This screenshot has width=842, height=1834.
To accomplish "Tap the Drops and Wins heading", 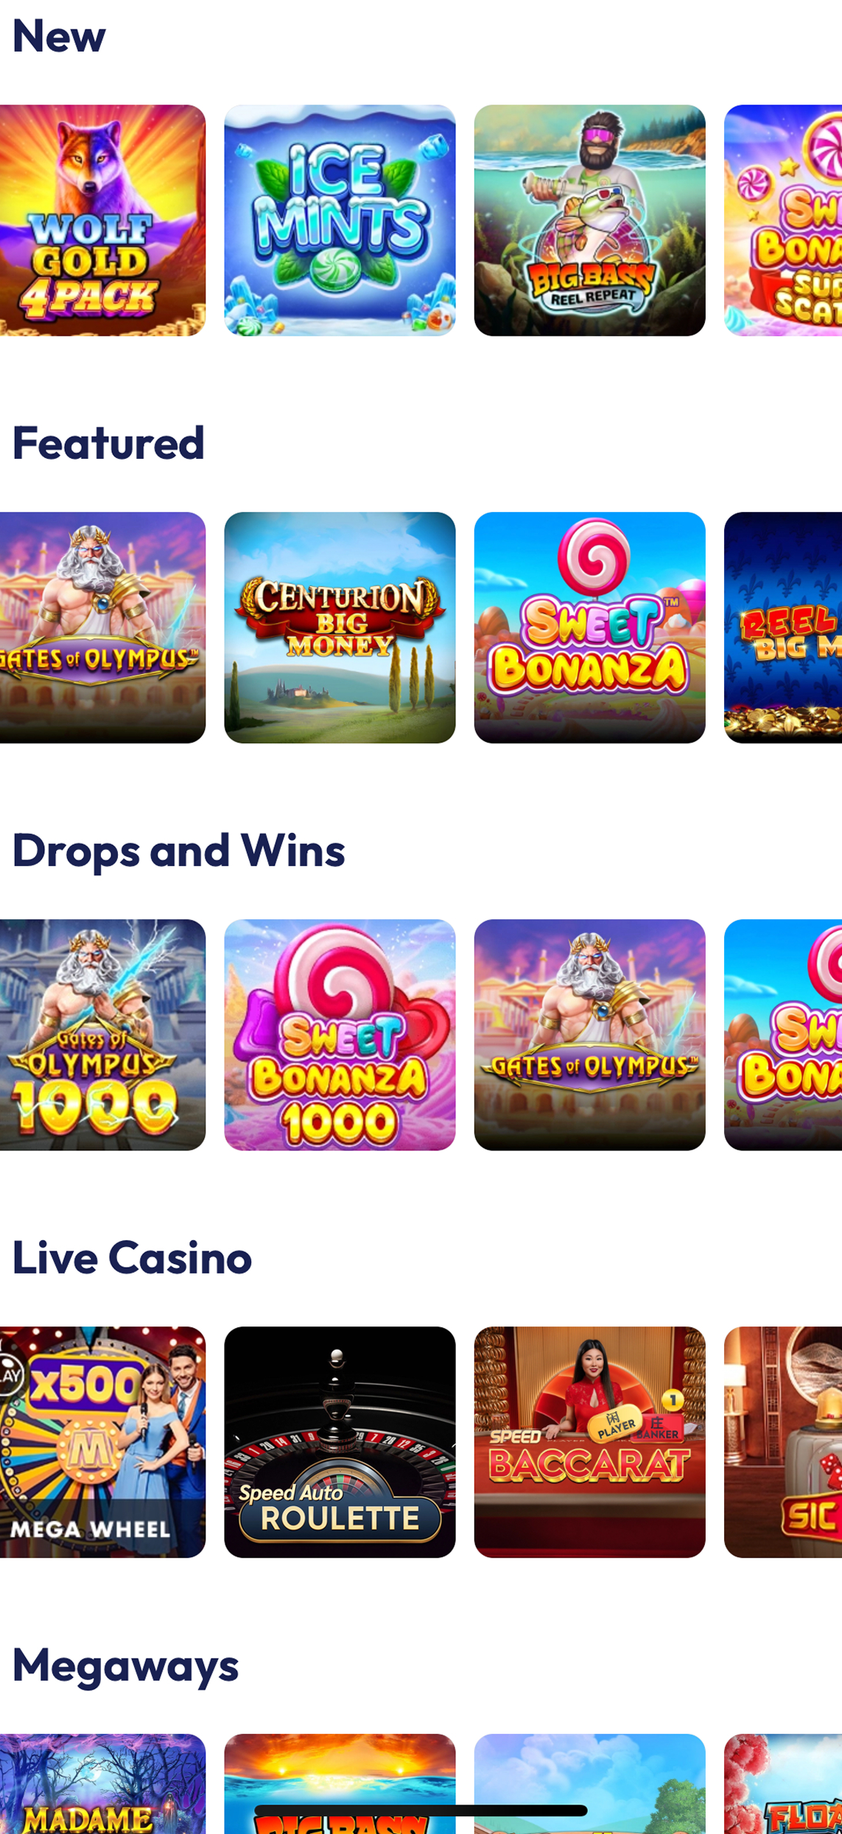I will pos(179,851).
